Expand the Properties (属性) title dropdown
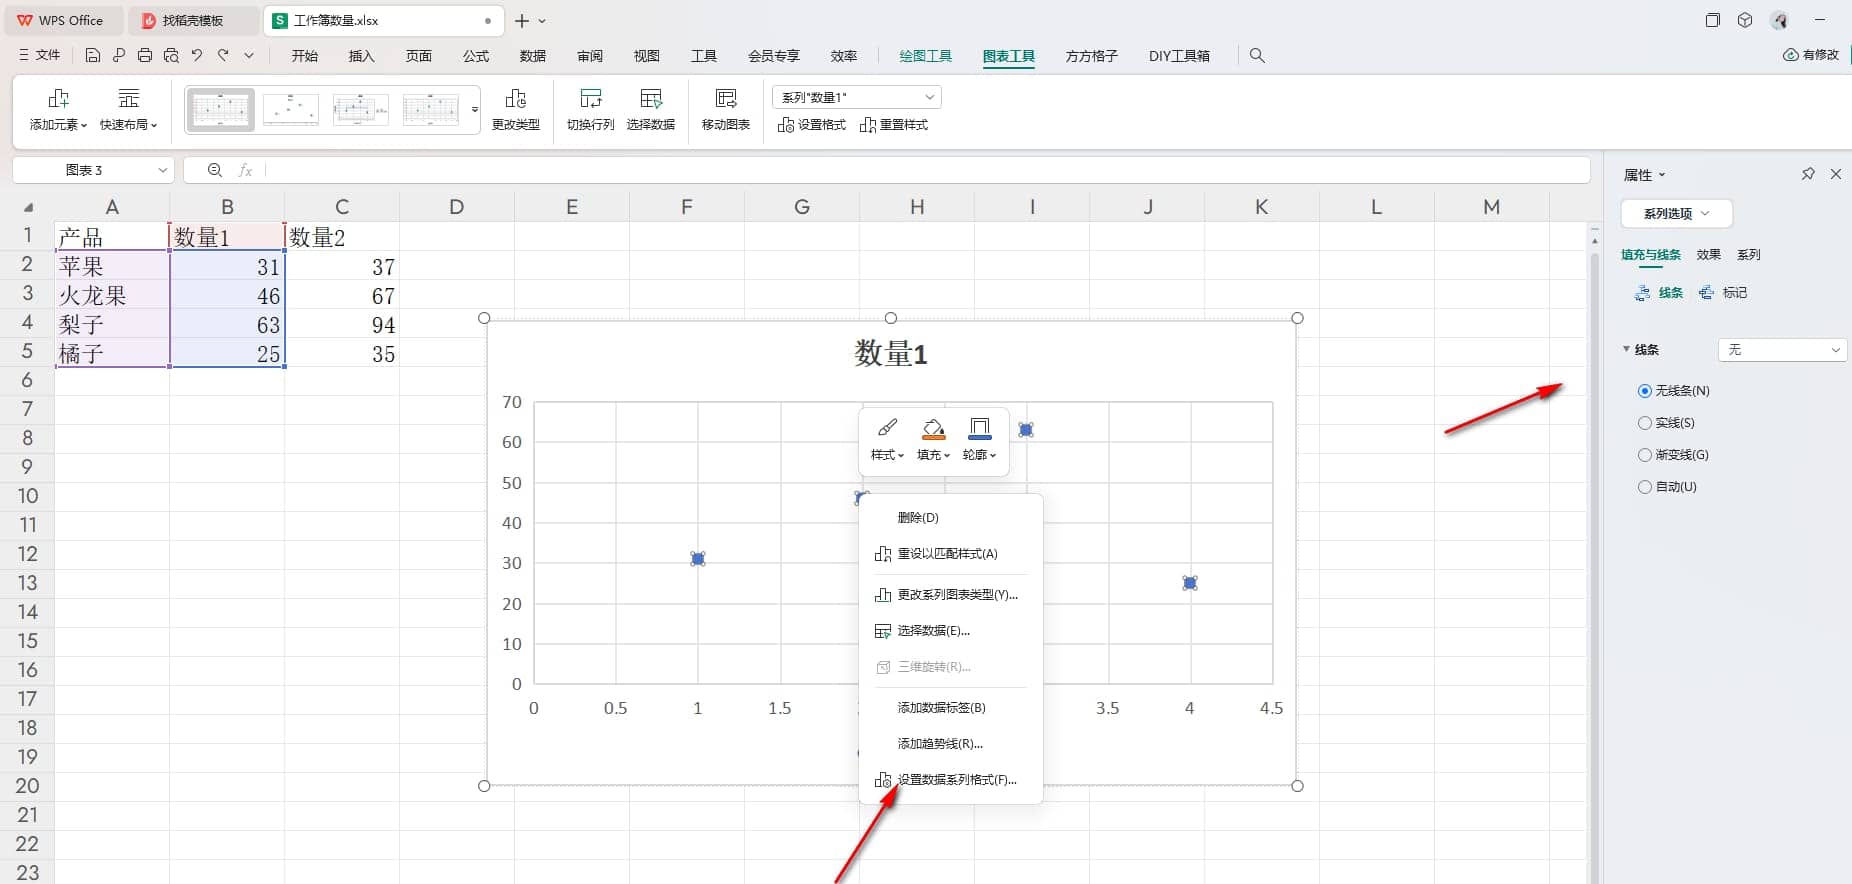Viewport: 1852px width, 884px height. click(x=1662, y=175)
